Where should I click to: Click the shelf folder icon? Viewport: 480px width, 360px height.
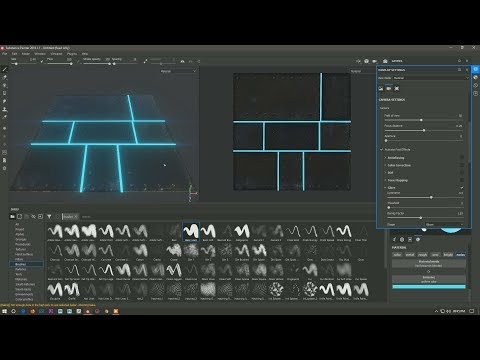pos(12,217)
